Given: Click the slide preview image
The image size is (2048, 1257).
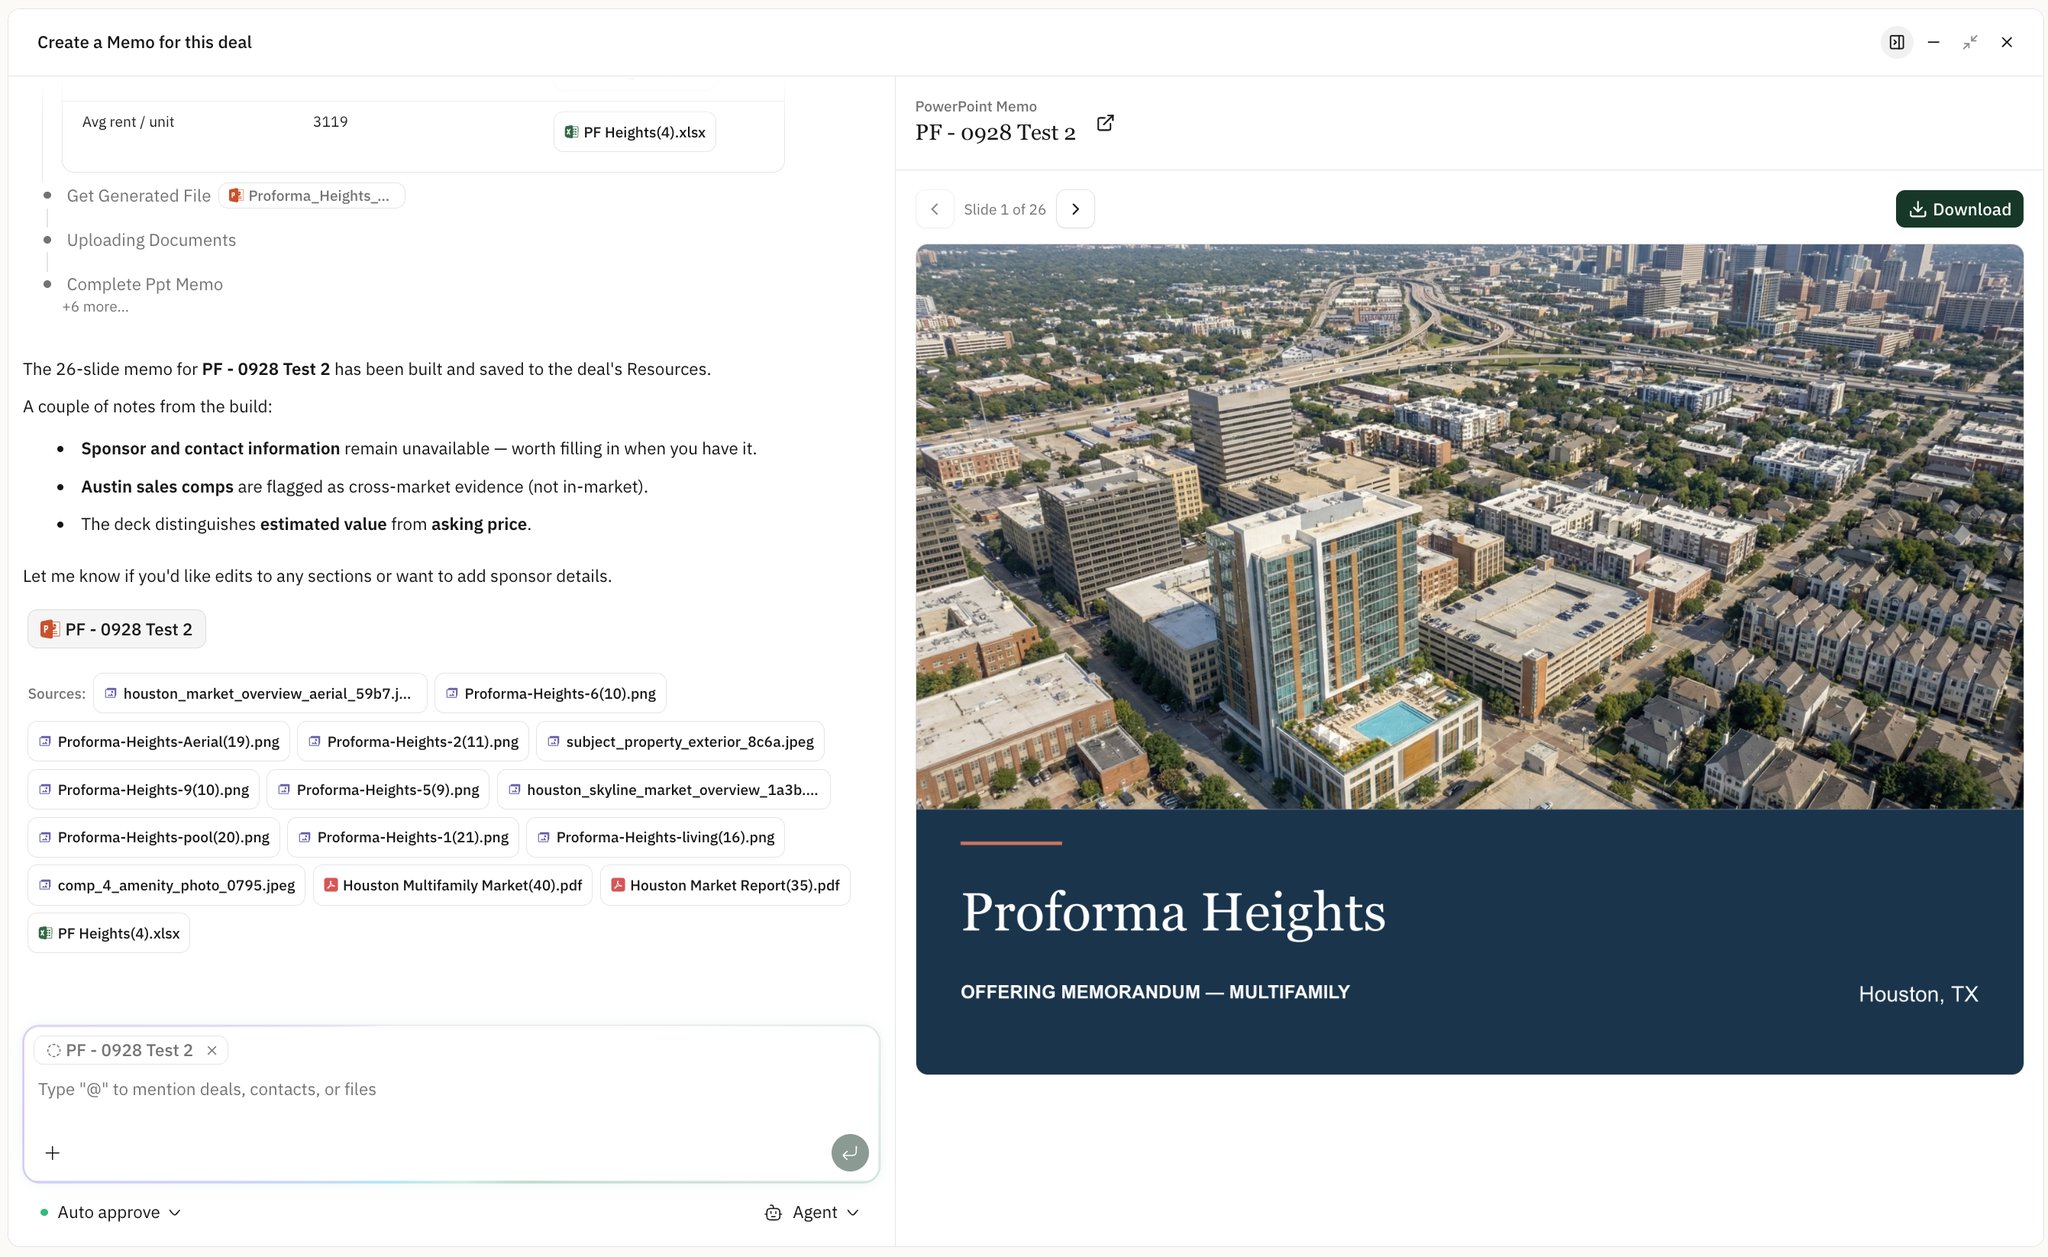Looking at the screenshot, I should [x=1469, y=659].
